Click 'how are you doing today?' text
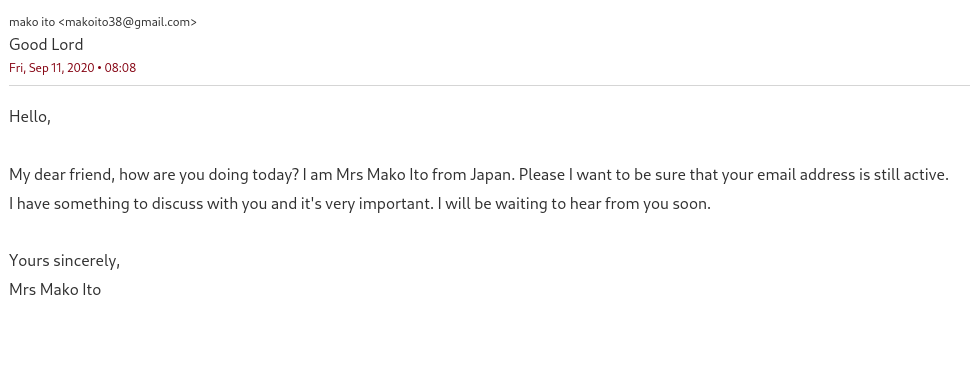Screen dimensions: 970x389 tap(209, 175)
